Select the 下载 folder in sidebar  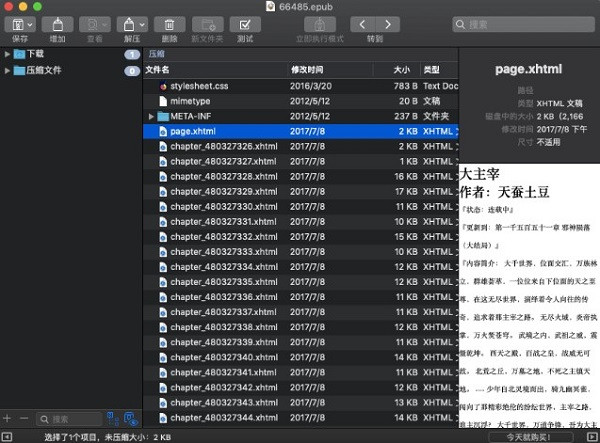point(35,54)
